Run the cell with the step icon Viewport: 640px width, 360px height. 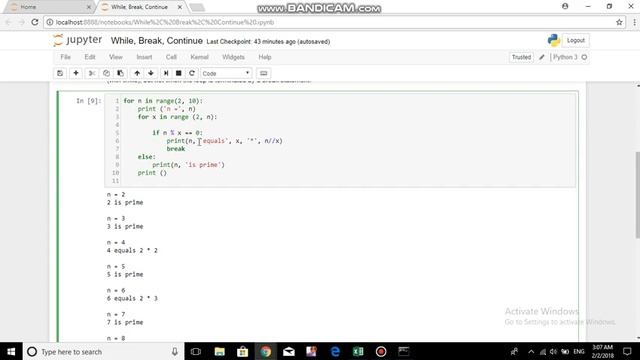(x=166, y=73)
